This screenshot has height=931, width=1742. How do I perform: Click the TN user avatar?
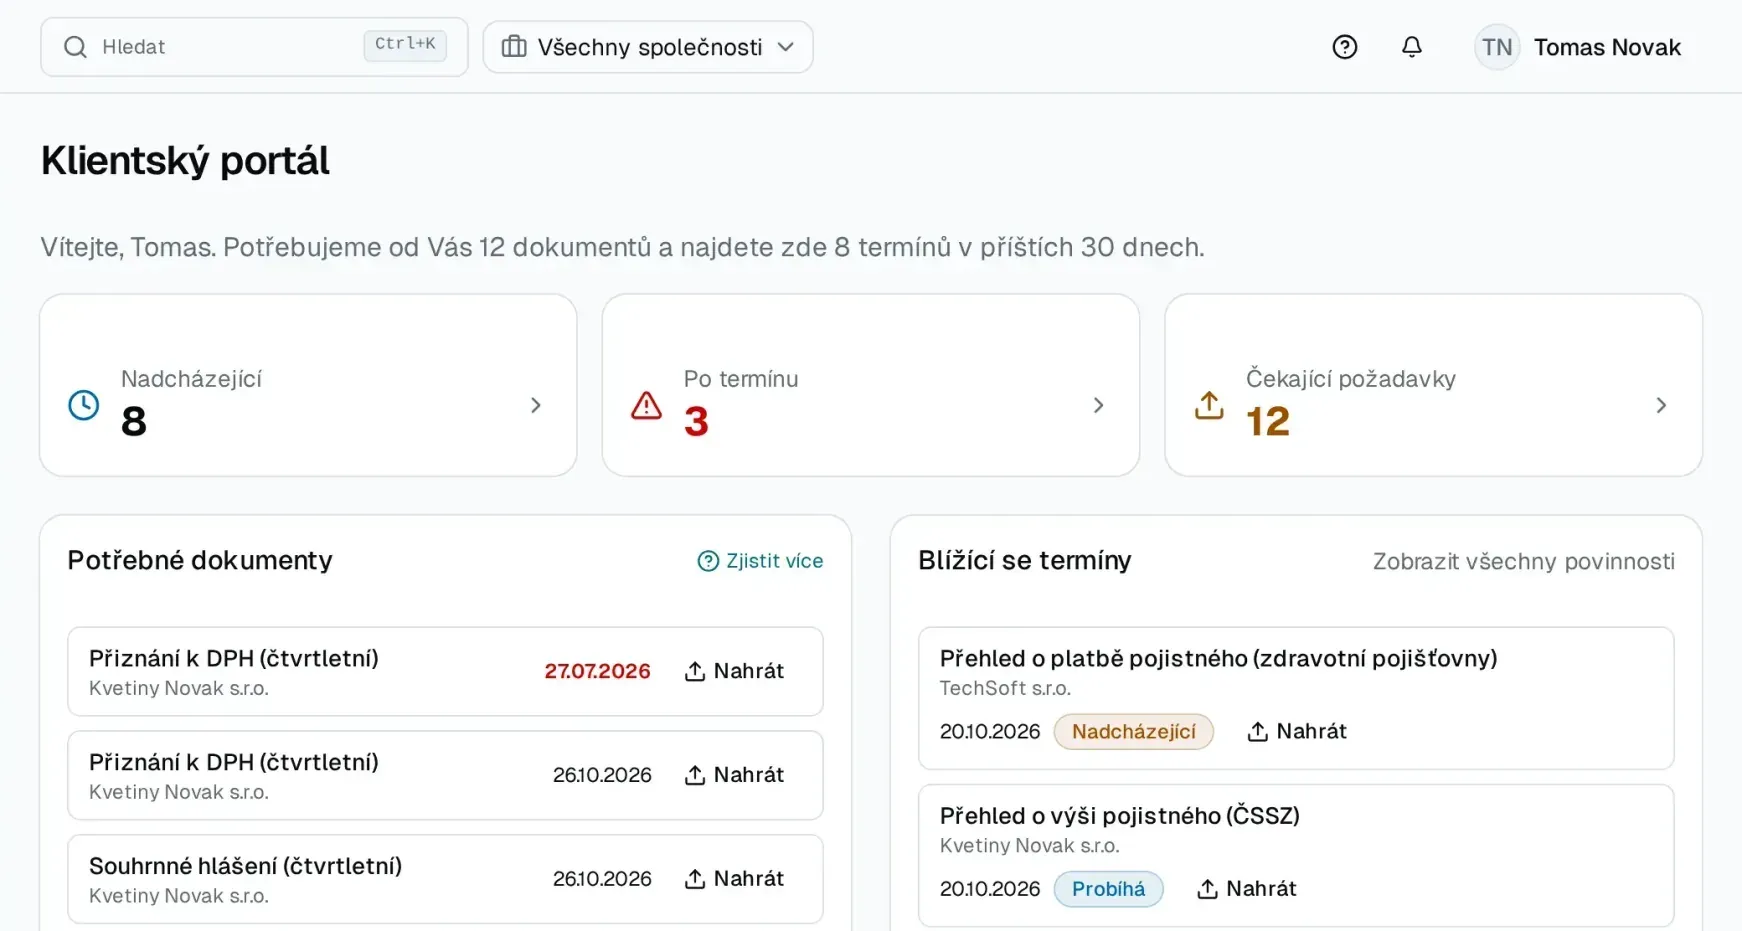[1497, 47]
